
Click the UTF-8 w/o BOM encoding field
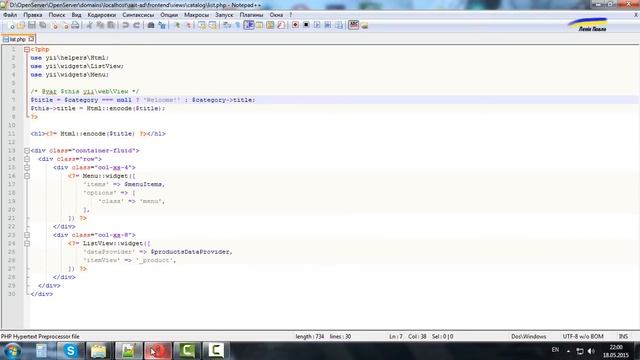click(583, 336)
